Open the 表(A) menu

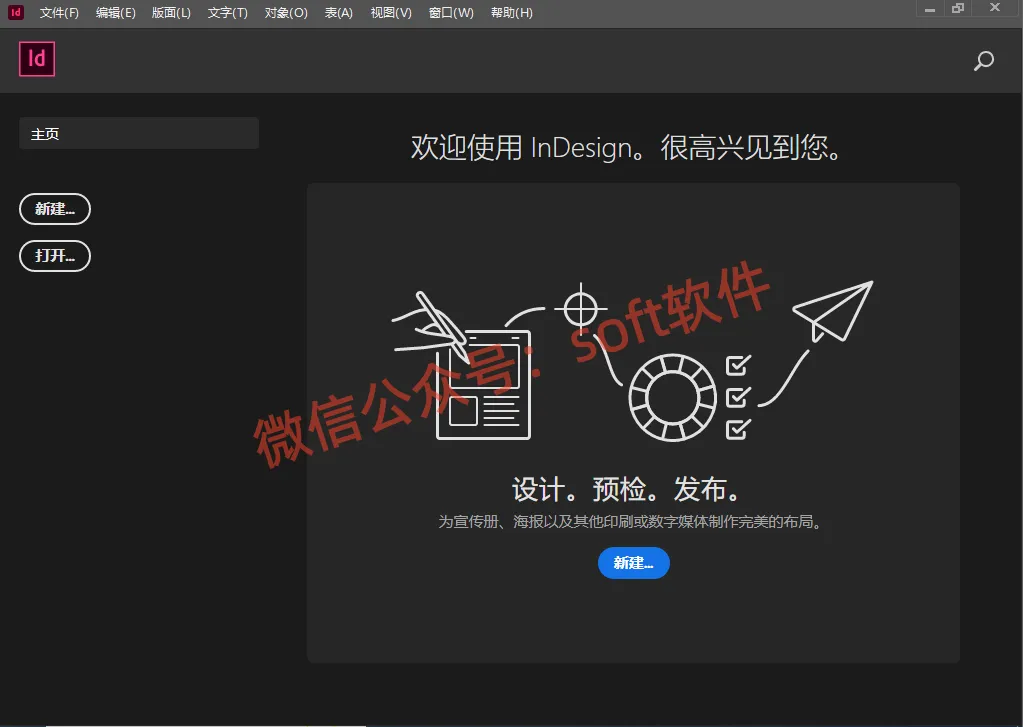[x=339, y=12]
